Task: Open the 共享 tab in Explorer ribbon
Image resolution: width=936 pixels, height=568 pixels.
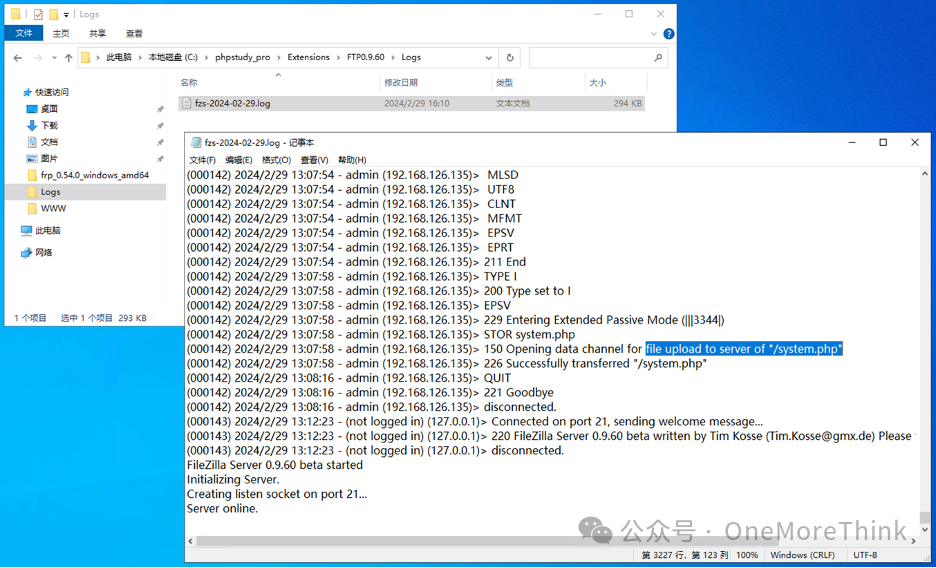Action: 97,33
